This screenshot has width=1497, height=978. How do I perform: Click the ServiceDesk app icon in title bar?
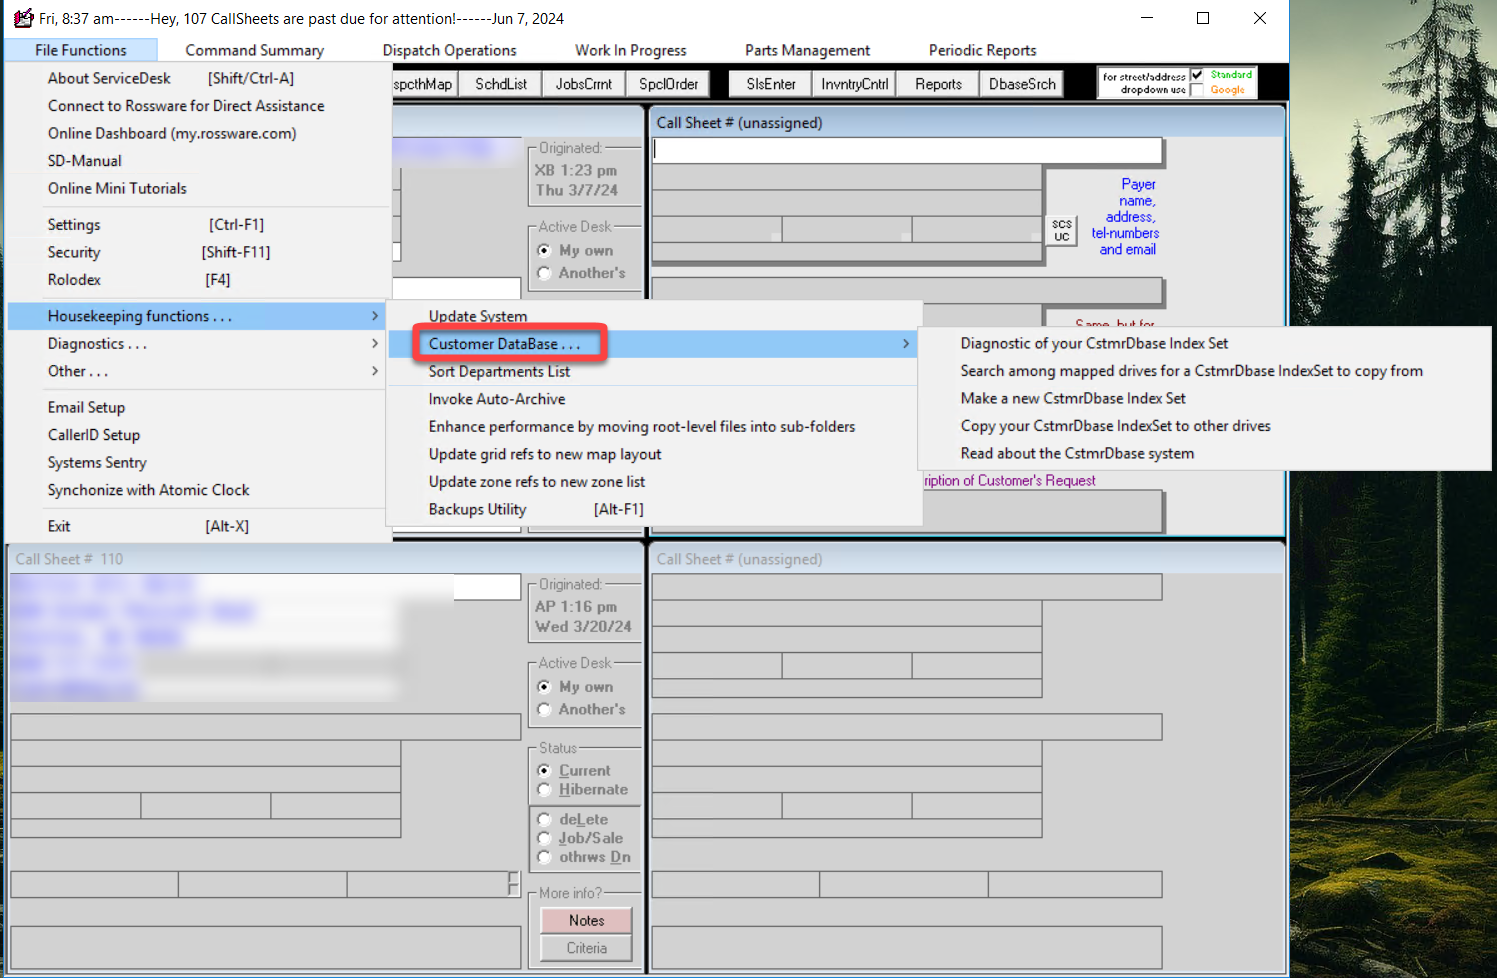click(23, 18)
